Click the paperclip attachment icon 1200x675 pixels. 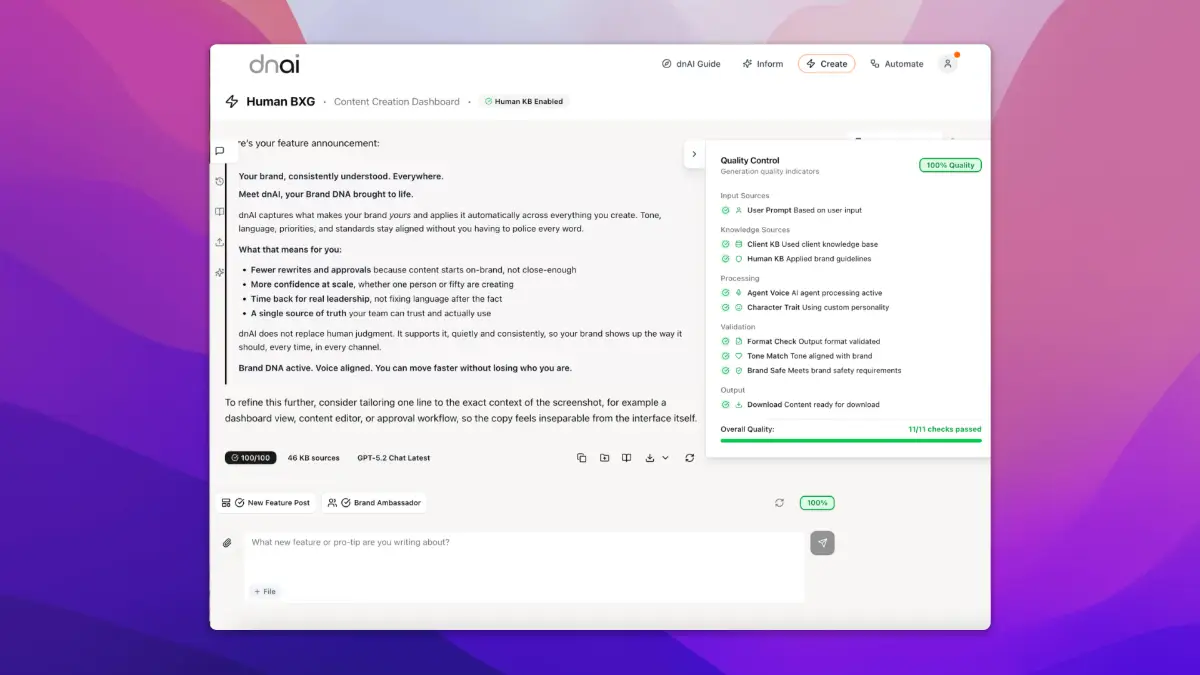227,543
